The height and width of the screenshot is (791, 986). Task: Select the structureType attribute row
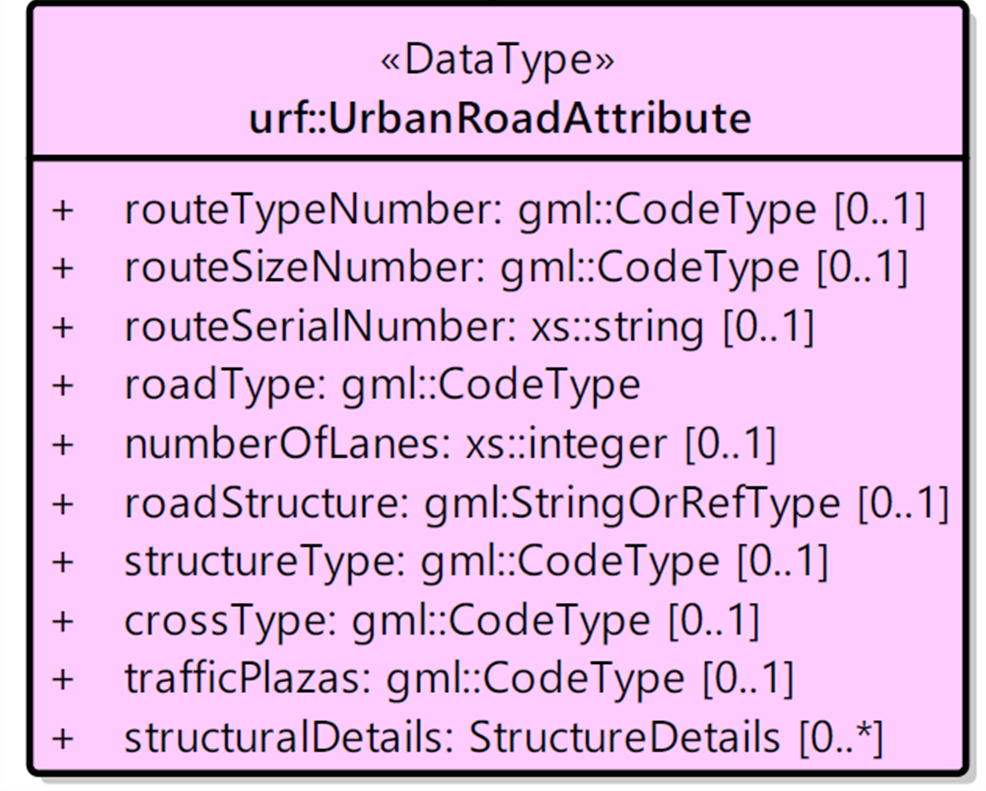440,561
